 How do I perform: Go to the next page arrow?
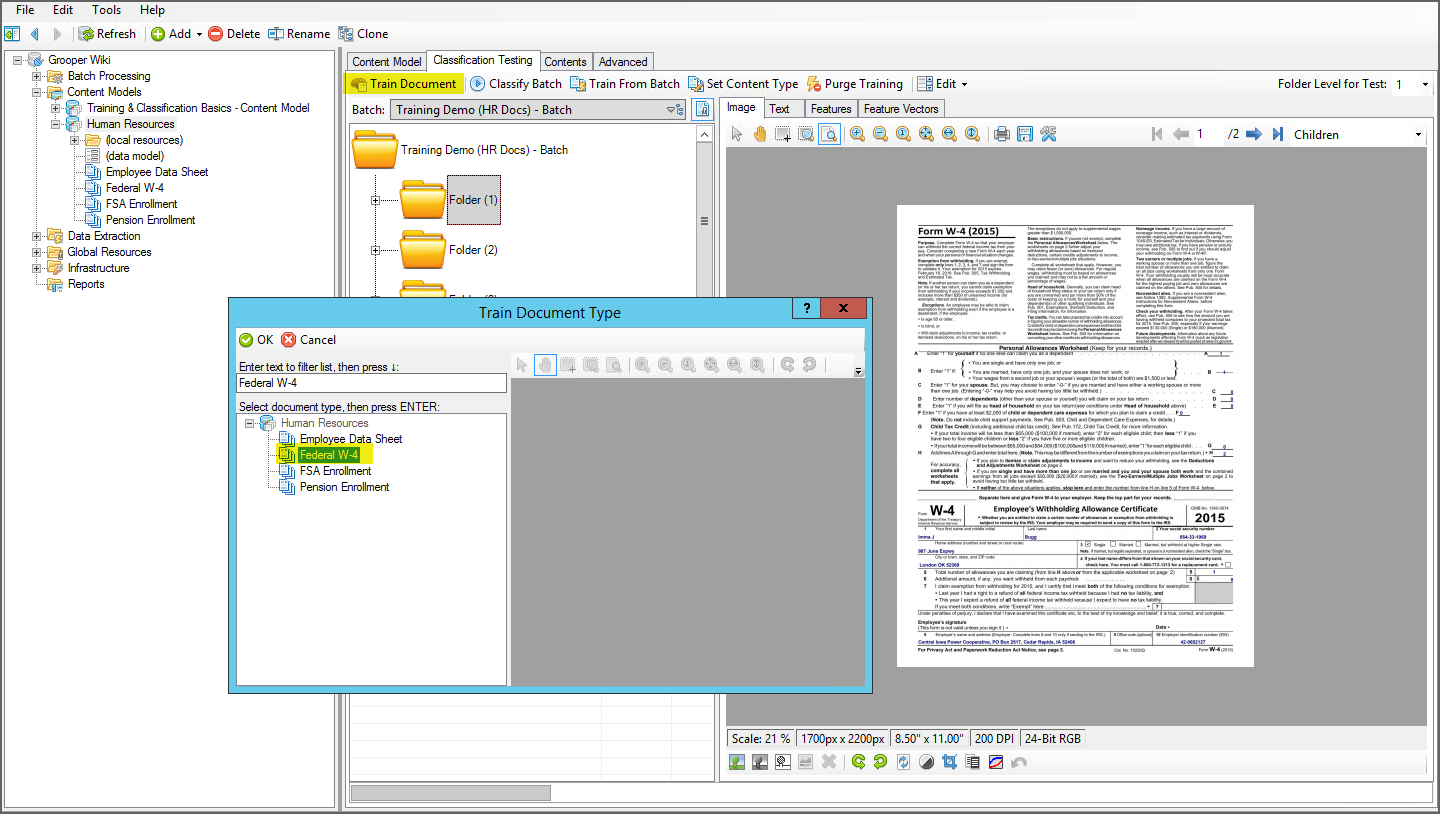pos(1253,134)
